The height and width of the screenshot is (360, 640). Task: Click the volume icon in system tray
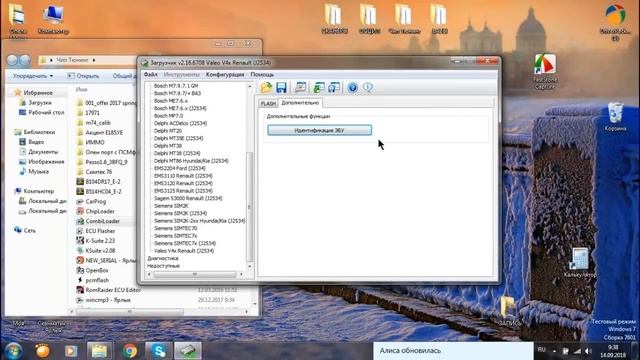coord(588,351)
